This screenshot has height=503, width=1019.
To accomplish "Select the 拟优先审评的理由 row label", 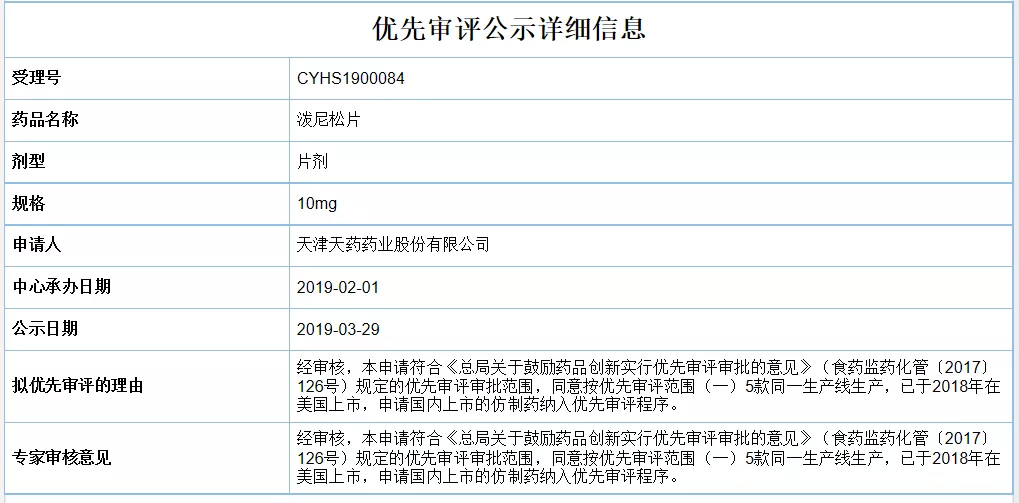I will pos(77,386).
